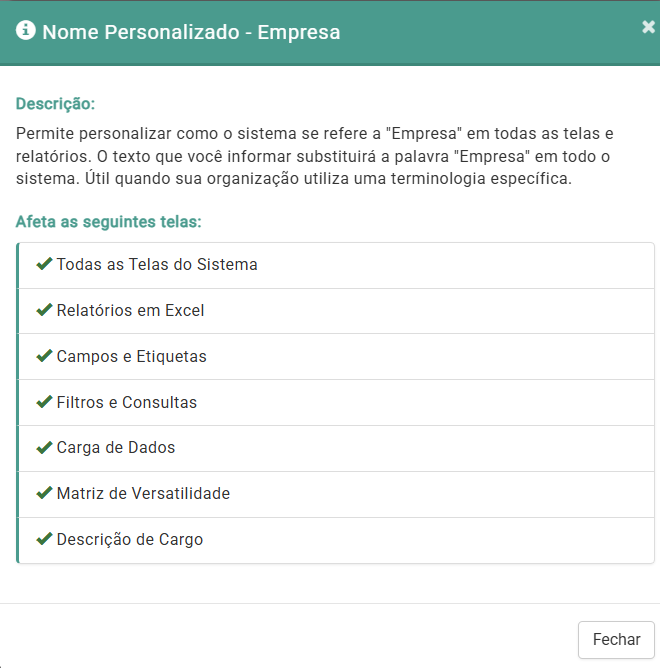Screen dimensions: 660x668
Task: Select the Filtros e Consultas entry
Action: point(127,403)
